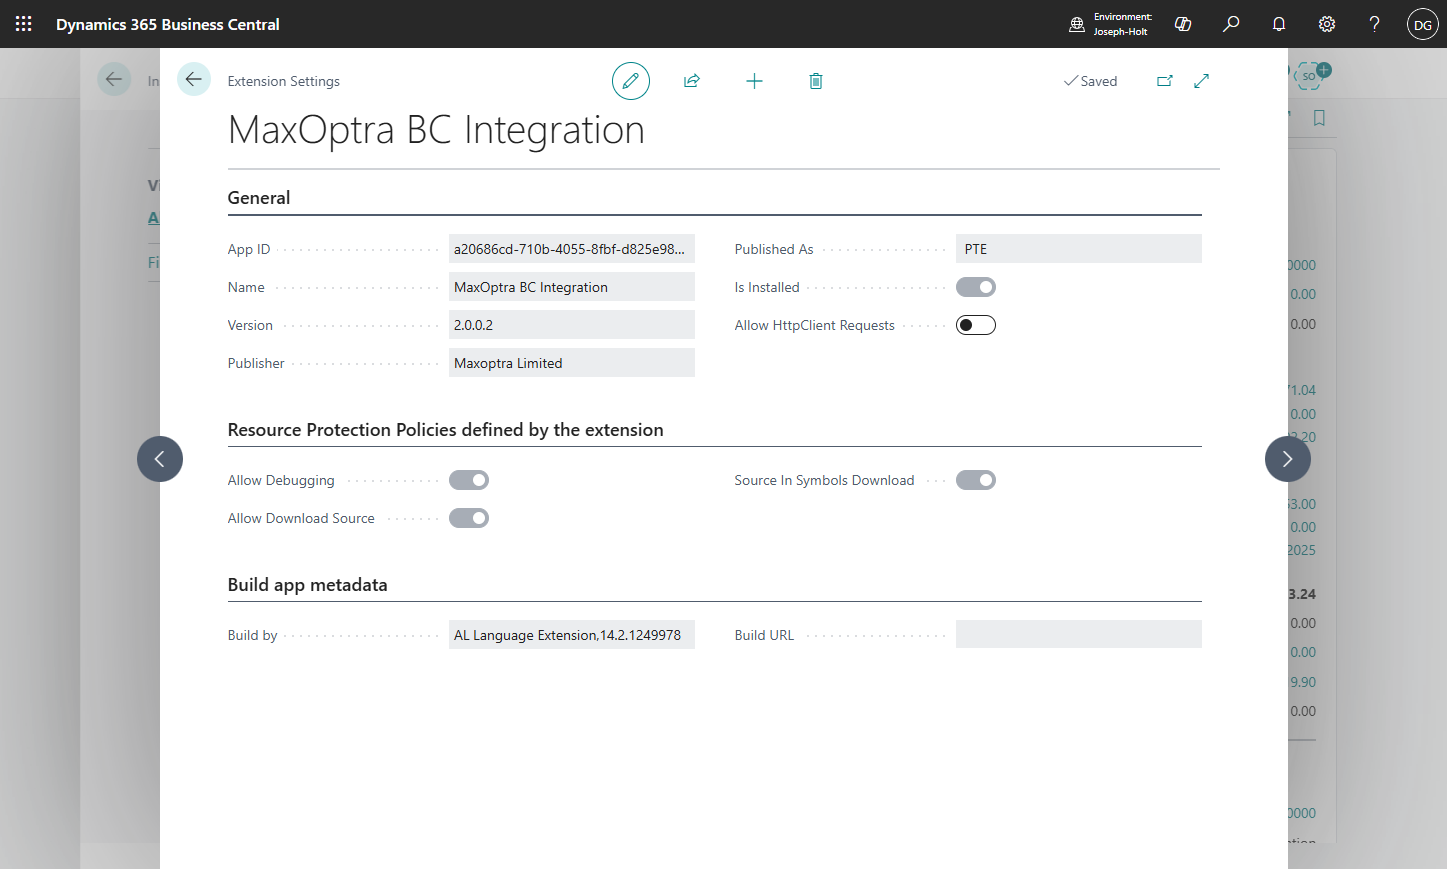This screenshot has width=1447, height=869.
Task: Click the Saved status indicator
Action: [1090, 81]
